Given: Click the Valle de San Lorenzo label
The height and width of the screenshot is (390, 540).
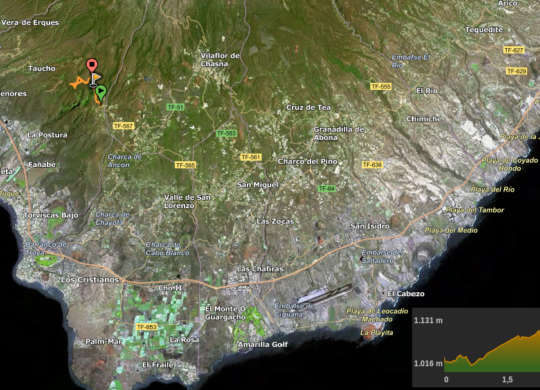Looking at the screenshot, I should (187, 202).
